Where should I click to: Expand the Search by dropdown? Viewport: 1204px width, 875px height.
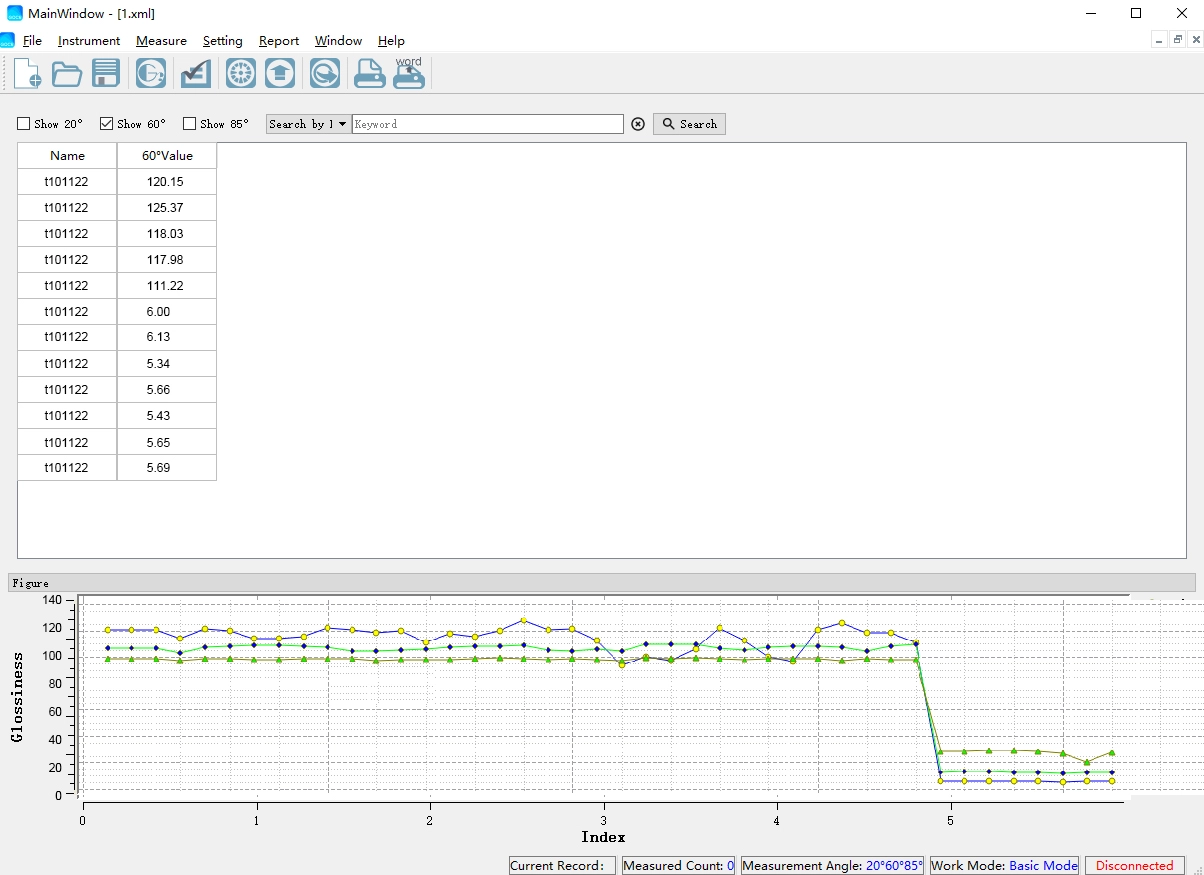[308, 124]
